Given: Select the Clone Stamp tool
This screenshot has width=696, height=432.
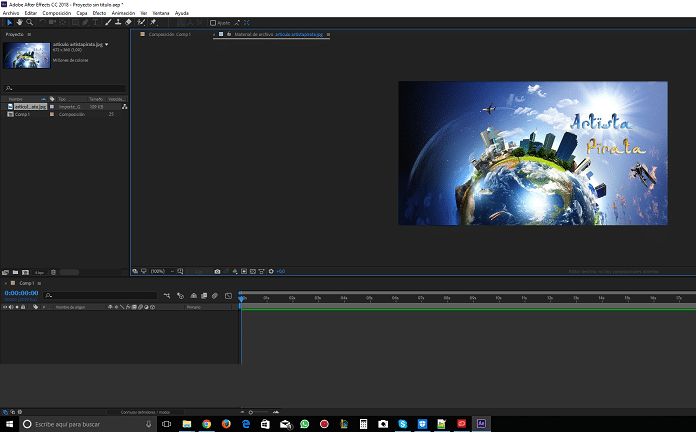Looking at the screenshot, I should tap(118, 22).
